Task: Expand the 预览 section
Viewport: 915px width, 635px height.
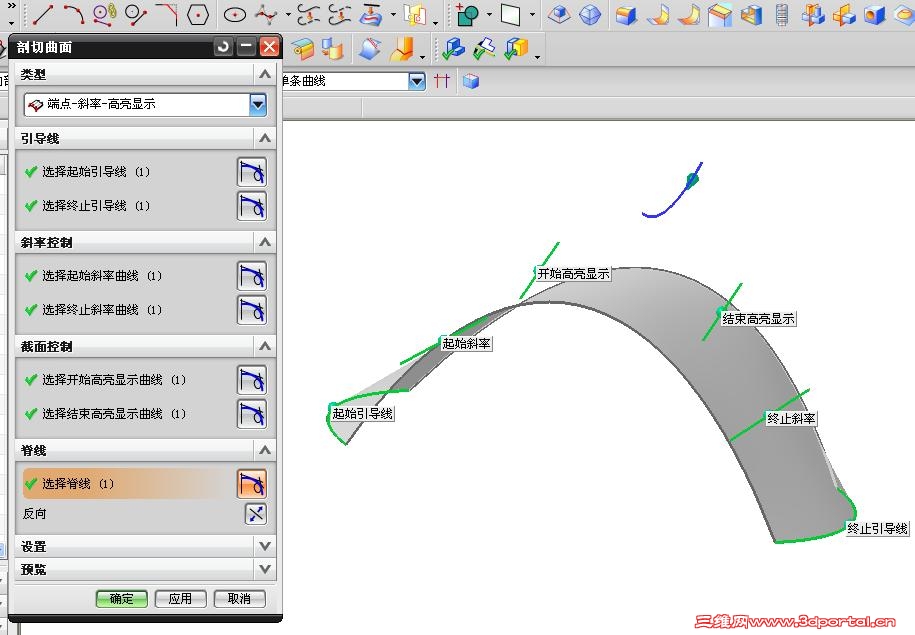Action: click(264, 568)
